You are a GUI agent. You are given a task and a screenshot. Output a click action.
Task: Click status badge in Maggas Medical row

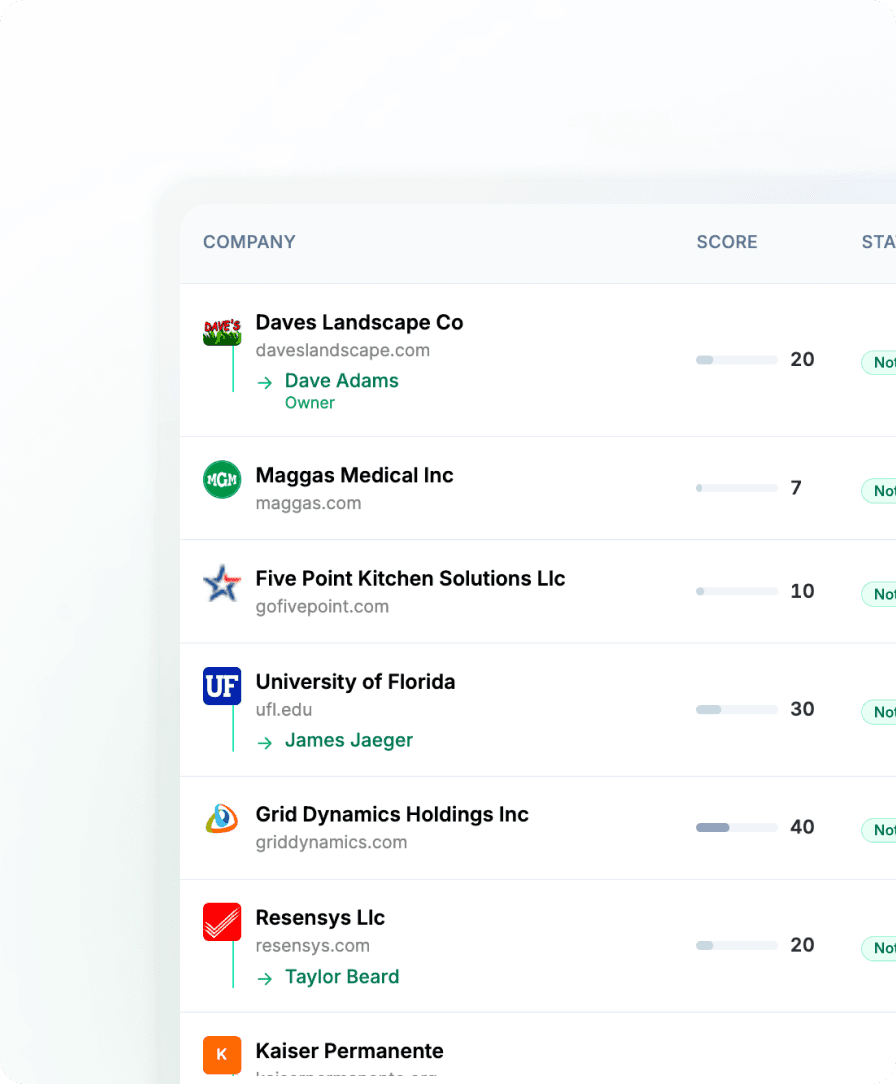tap(879, 491)
